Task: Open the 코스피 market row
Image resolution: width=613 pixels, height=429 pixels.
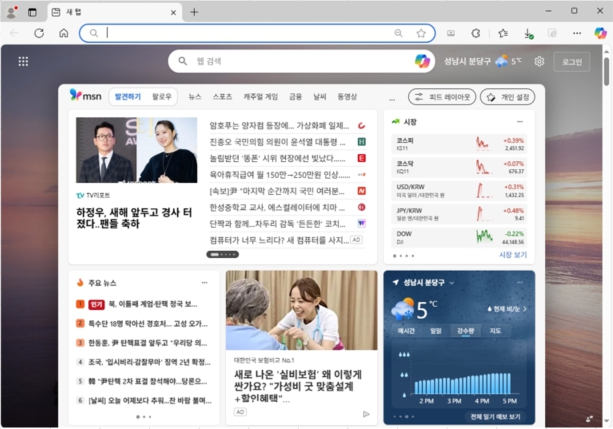Action: coord(459,144)
